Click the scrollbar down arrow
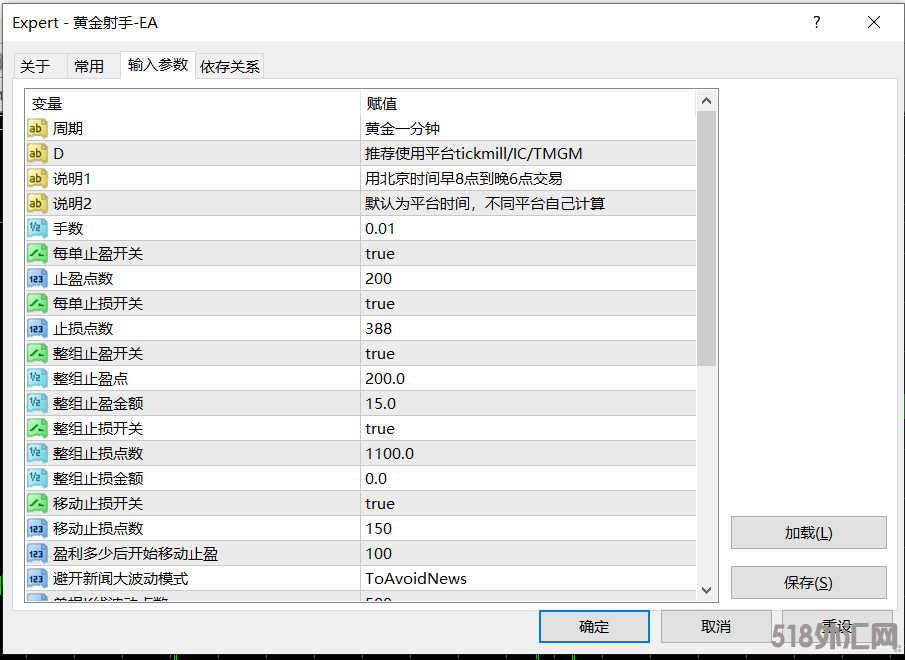Image resolution: width=905 pixels, height=660 pixels. (706, 590)
